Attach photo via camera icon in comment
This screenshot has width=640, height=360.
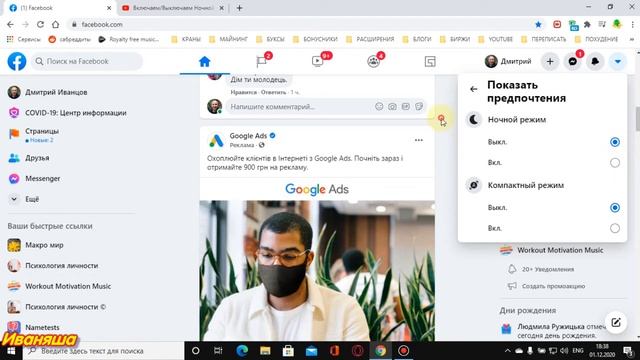point(392,107)
